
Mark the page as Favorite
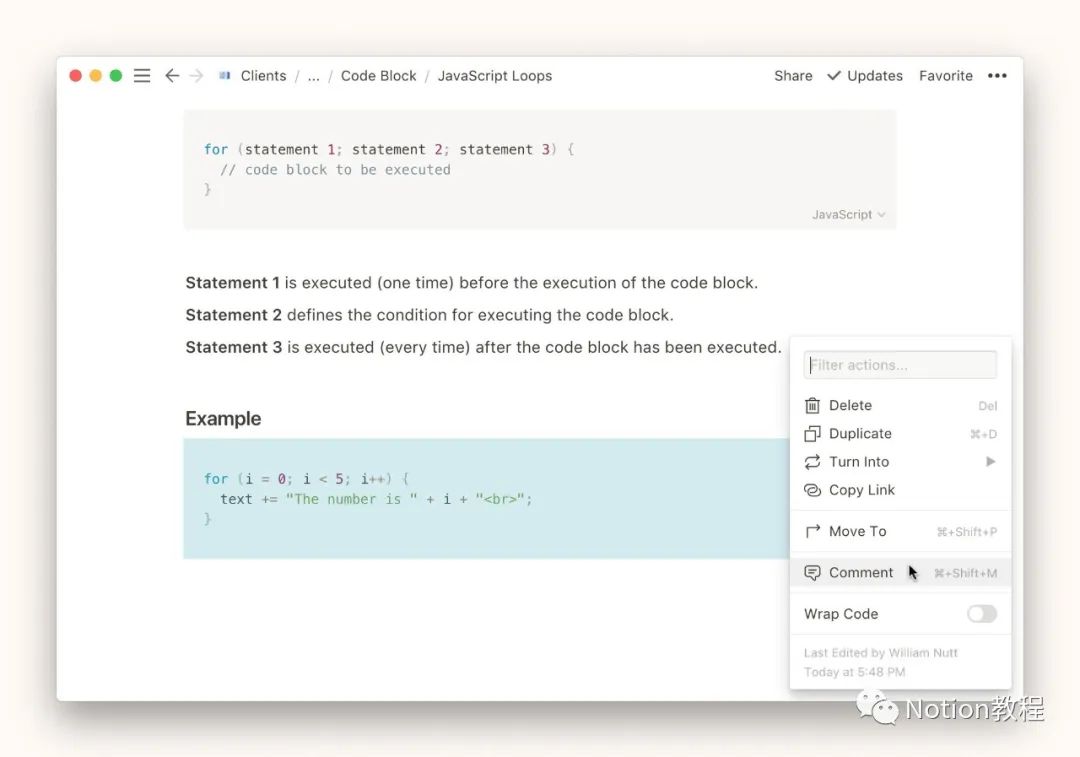(945, 76)
